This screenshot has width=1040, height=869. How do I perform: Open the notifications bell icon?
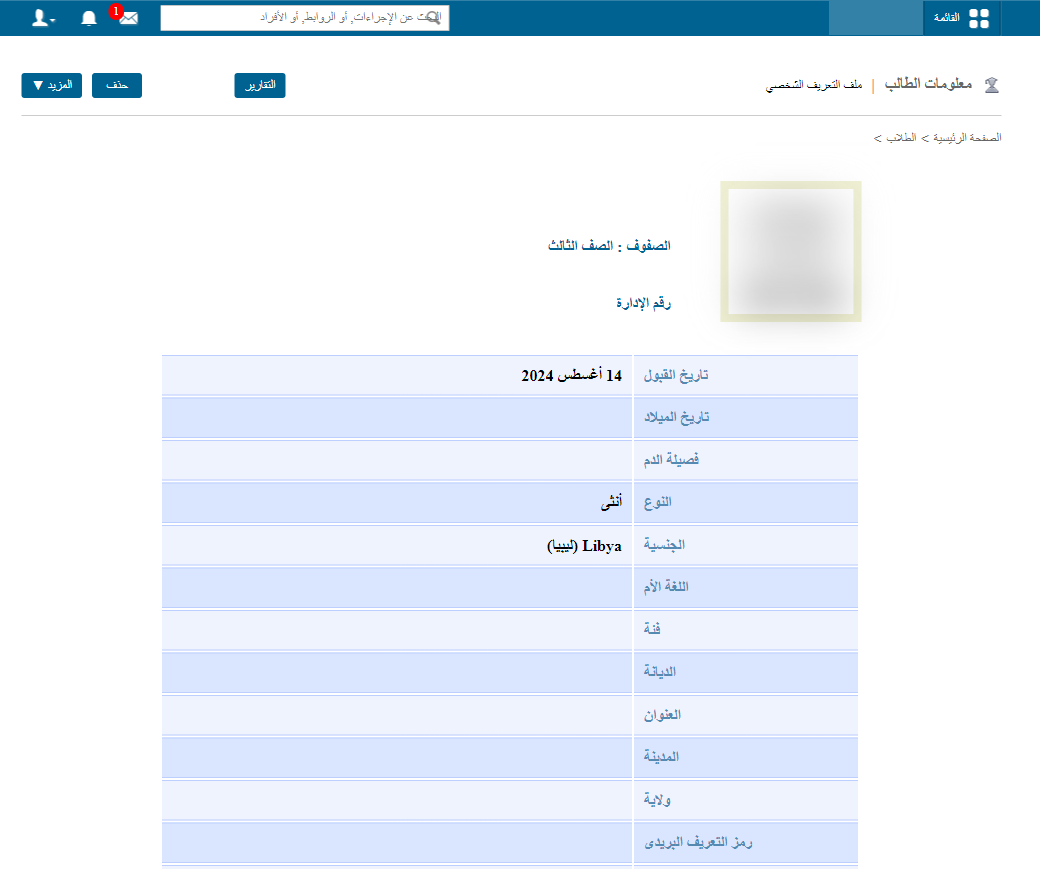pyautogui.click(x=89, y=18)
